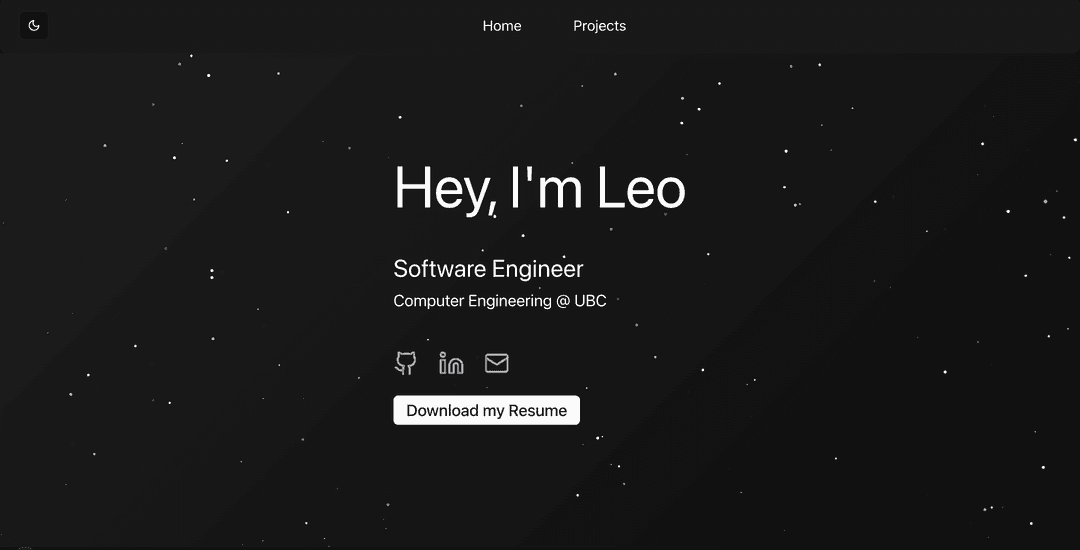
Task: Open the LinkedIn profile icon
Action: pyautogui.click(x=451, y=363)
